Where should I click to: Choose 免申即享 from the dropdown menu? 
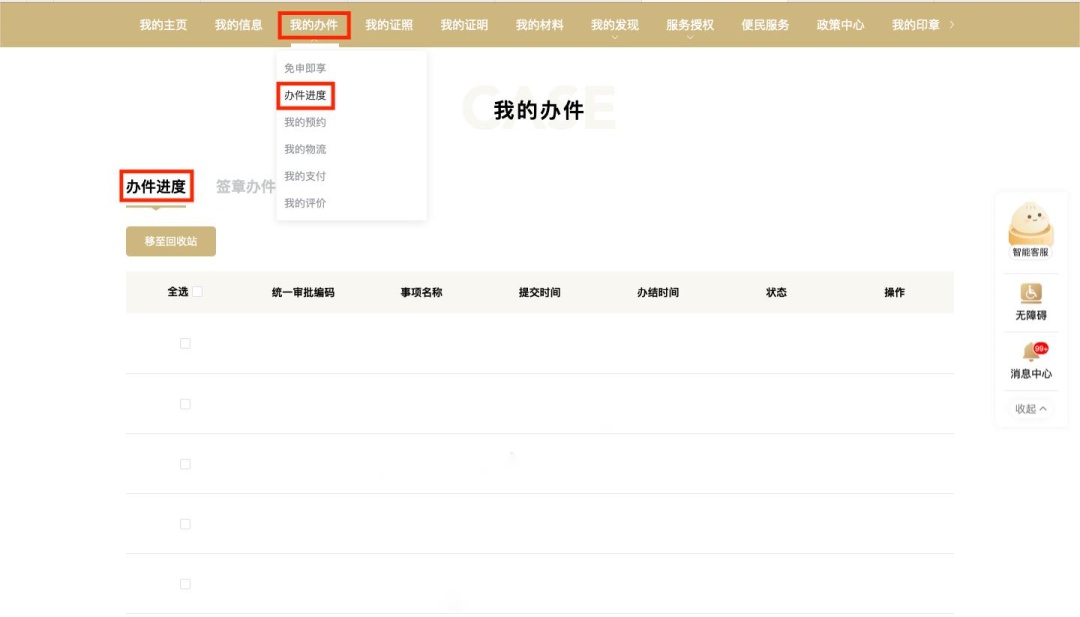(x=305, y=68)
